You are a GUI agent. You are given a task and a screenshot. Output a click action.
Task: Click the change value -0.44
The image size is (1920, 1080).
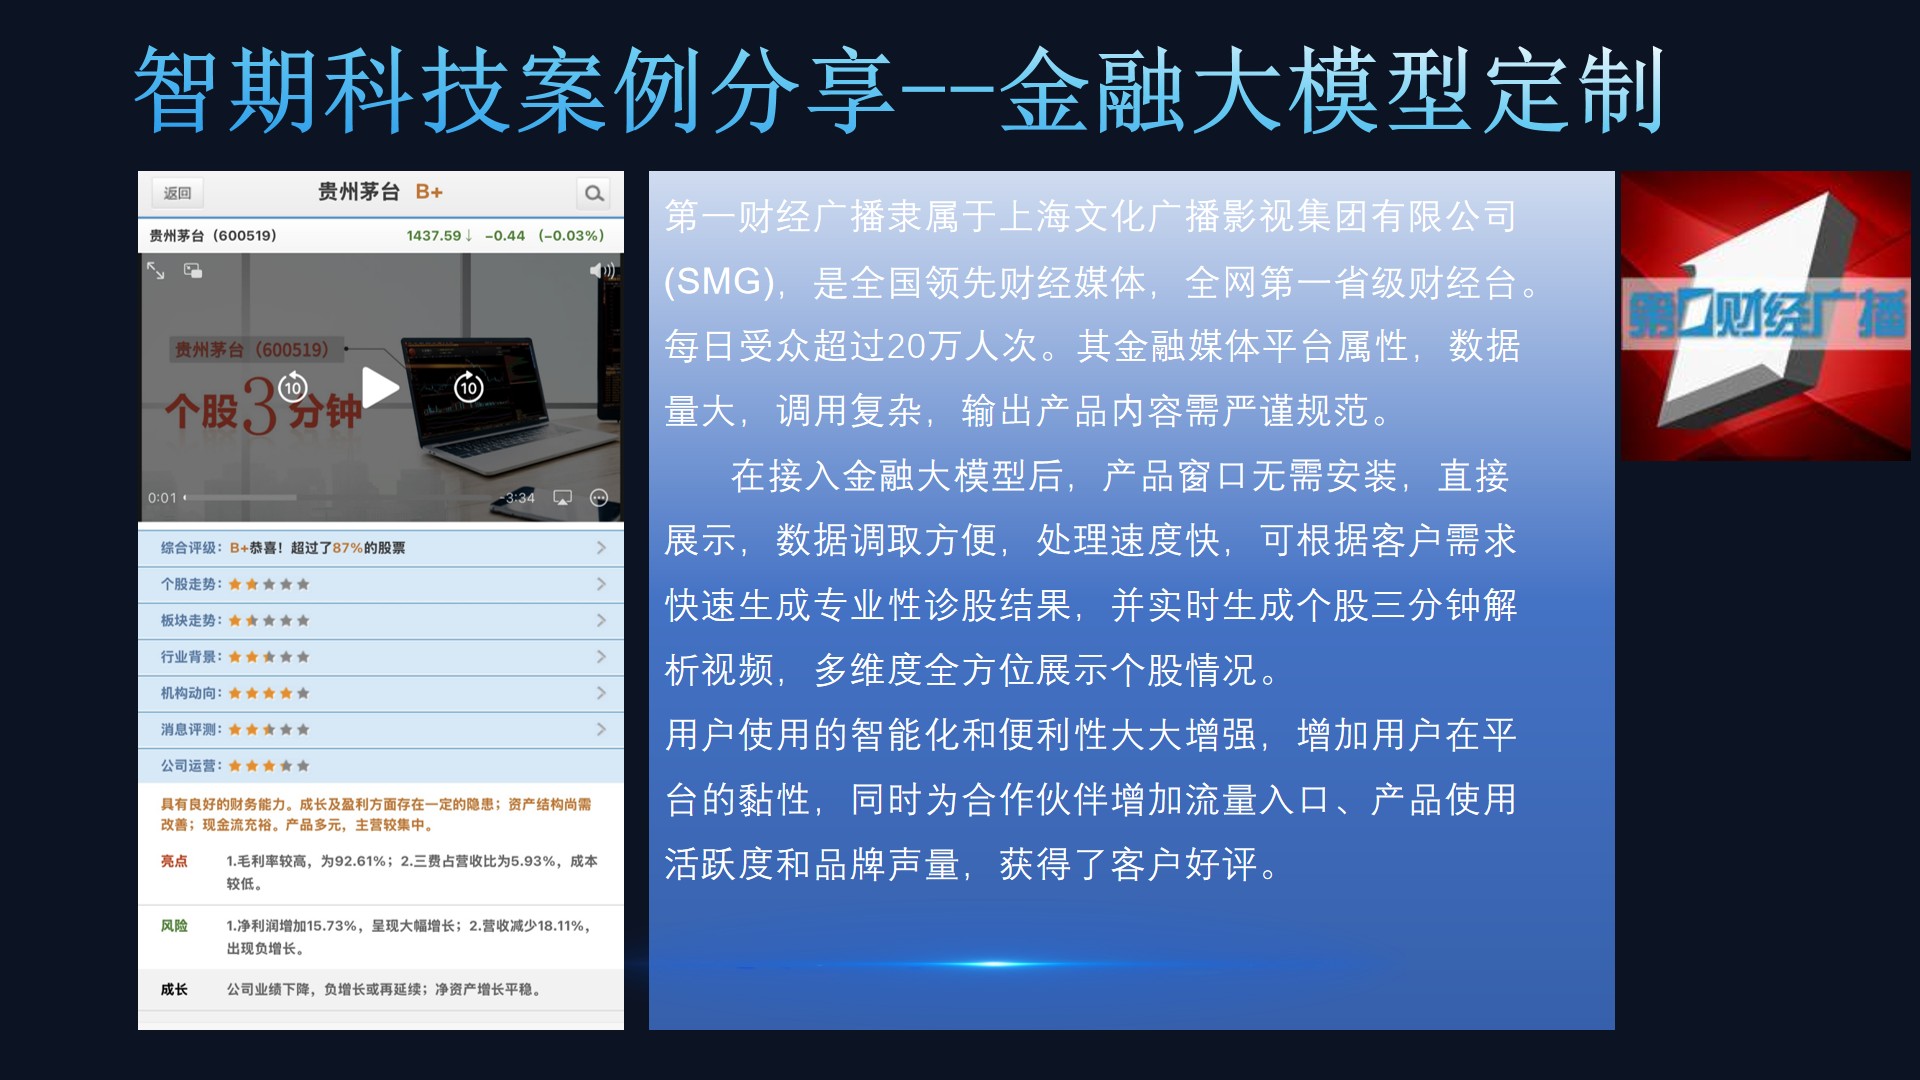point(505,236)
